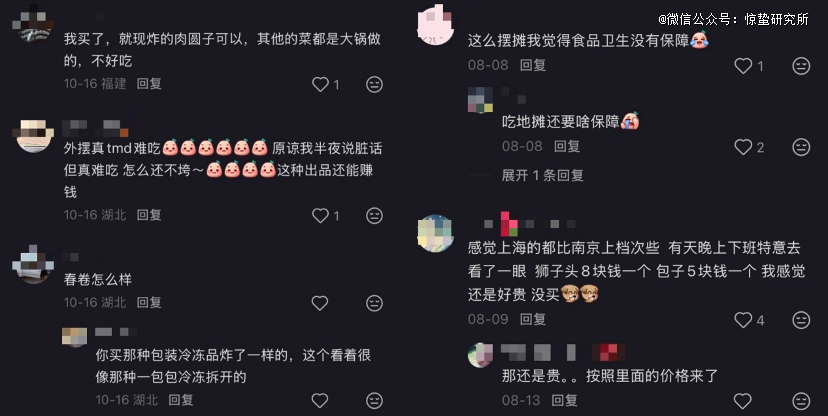The height and width of the screenshot is (416, 828).
Task: Dislike the 春卷怎么样 comment
Action: 374,303
